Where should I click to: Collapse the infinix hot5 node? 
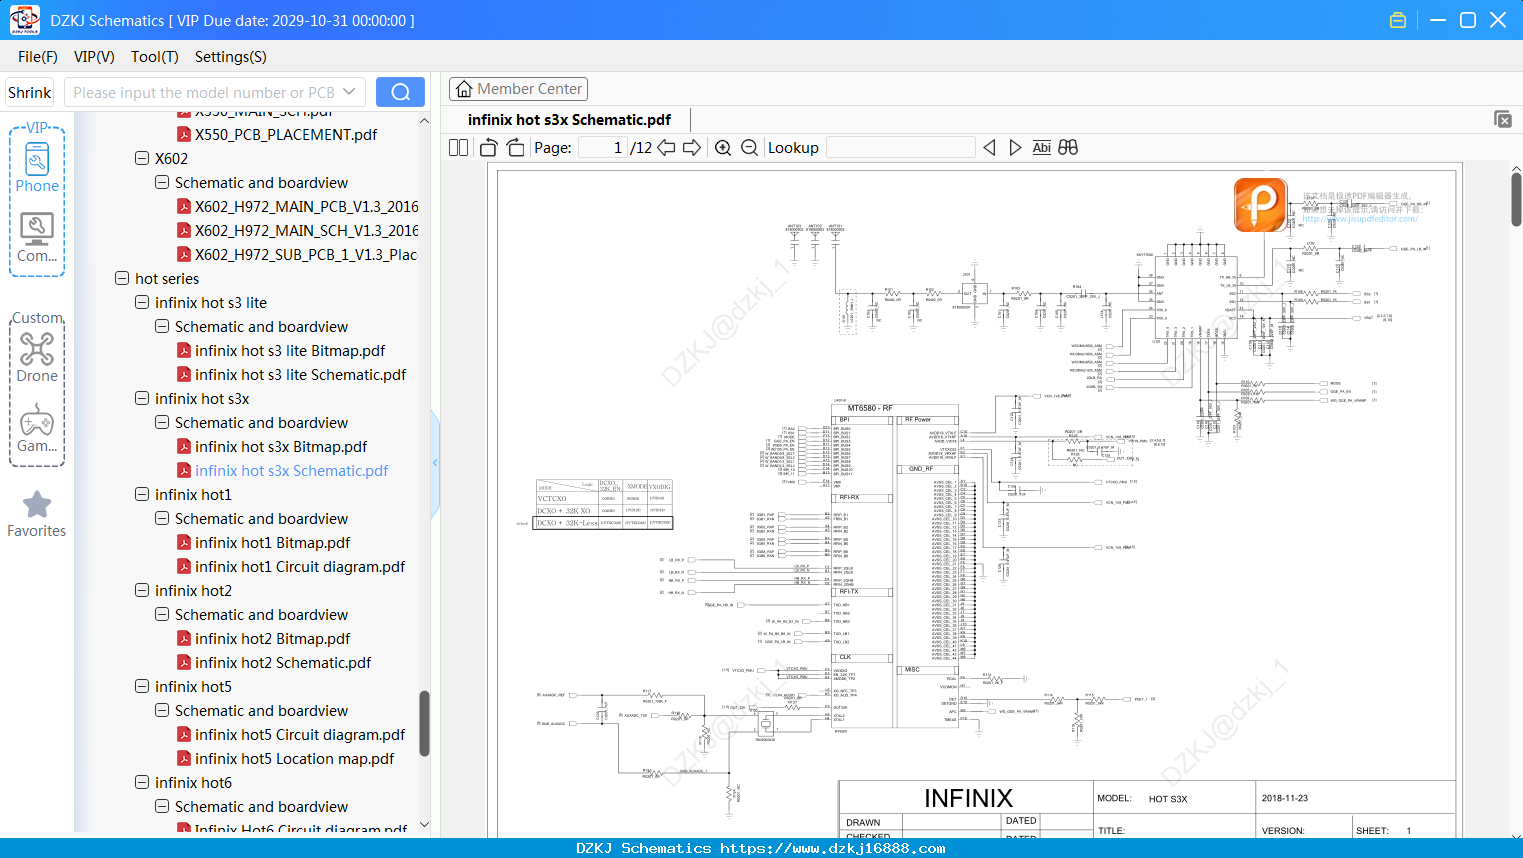pyautogui.click(x=142, y=686)
